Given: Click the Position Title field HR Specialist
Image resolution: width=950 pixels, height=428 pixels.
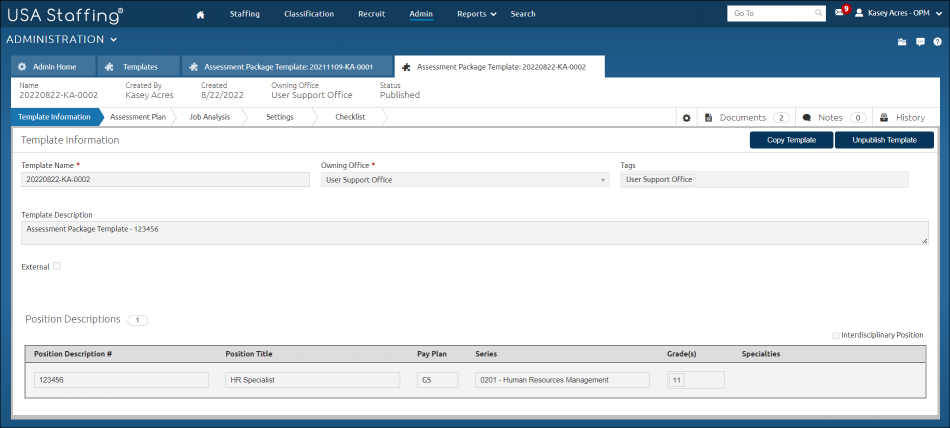Looking at the screenshot, I should (x=313, y=380).
